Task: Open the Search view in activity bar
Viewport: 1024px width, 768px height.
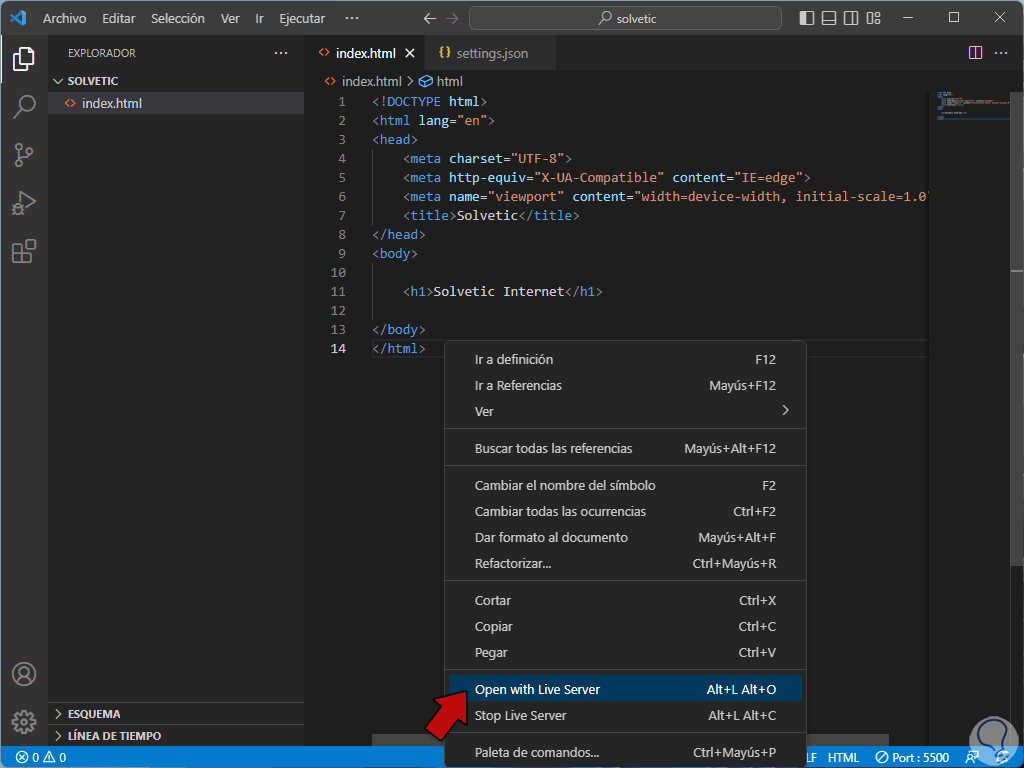Action: [x=24, y=107]
